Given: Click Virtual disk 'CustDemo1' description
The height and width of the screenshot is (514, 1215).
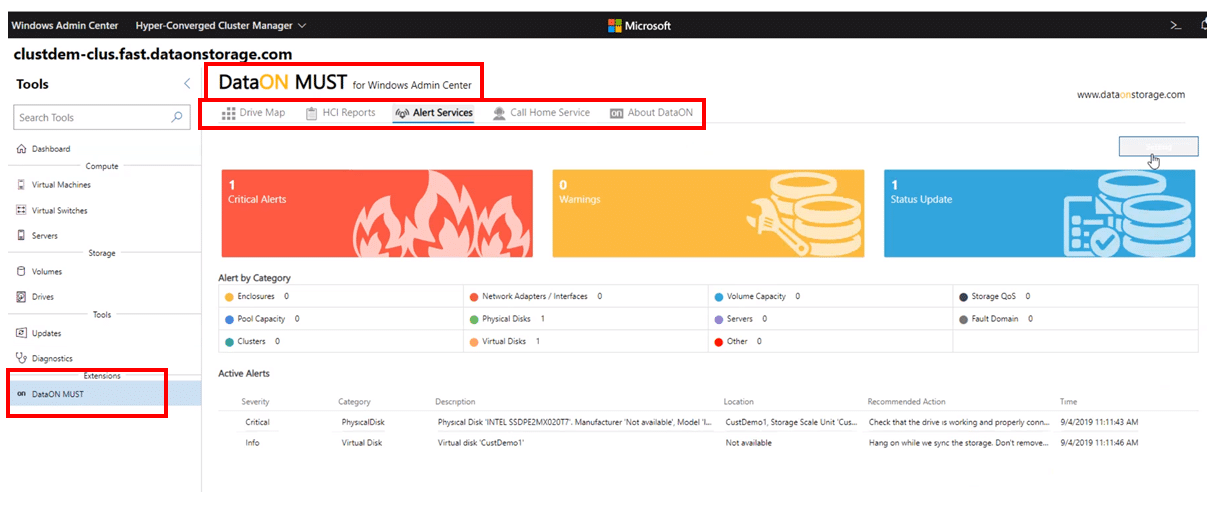Looking at the screenshot, I should [x=481, y=443].
